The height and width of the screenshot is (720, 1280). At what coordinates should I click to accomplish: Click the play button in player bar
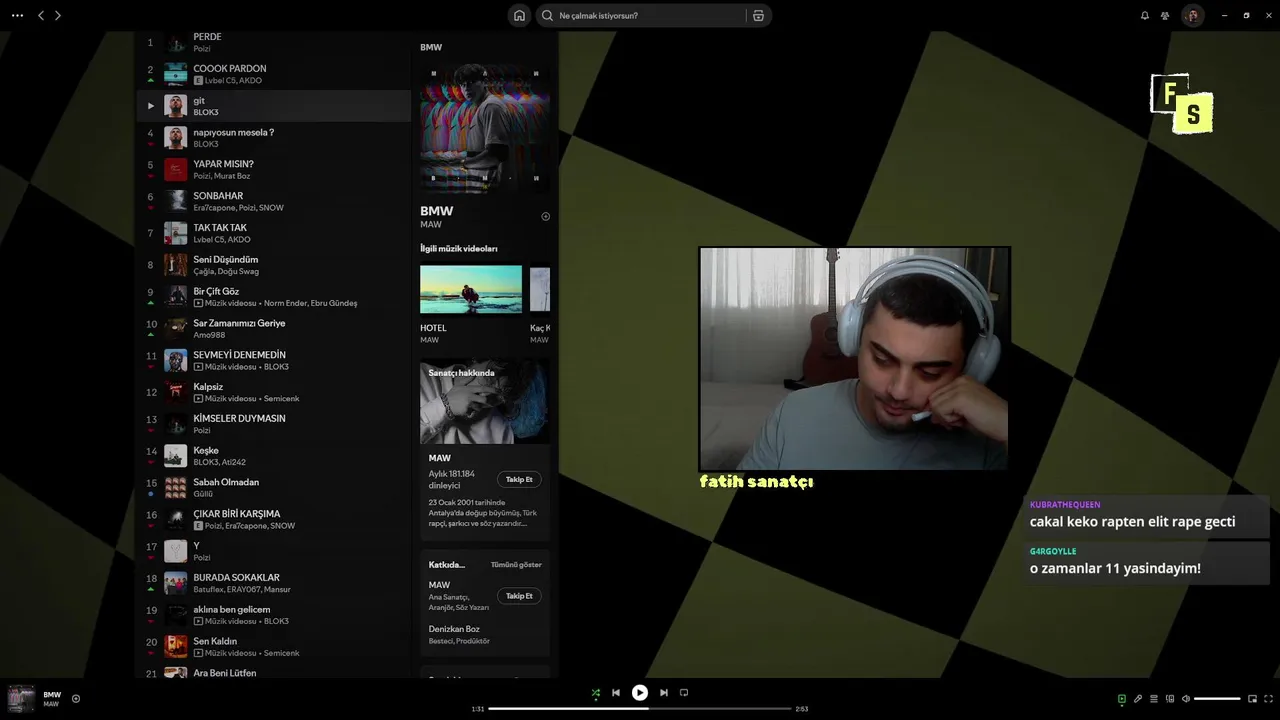click(640, 692)
